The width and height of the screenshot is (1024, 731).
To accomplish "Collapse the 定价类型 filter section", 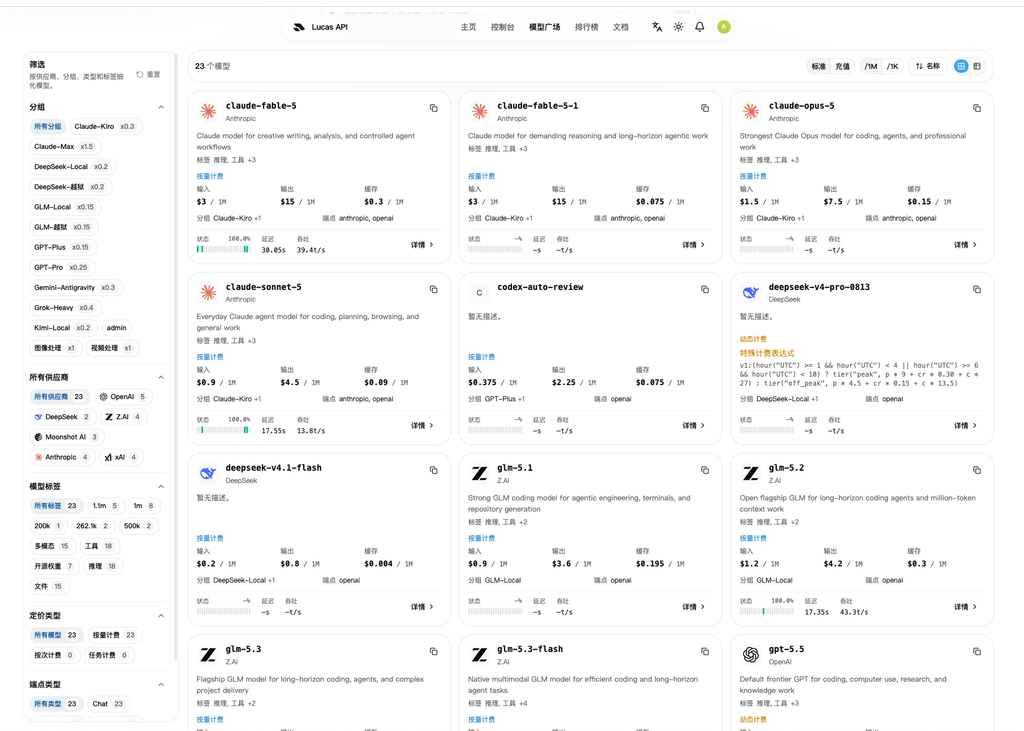I will click(x=161, y=616).
